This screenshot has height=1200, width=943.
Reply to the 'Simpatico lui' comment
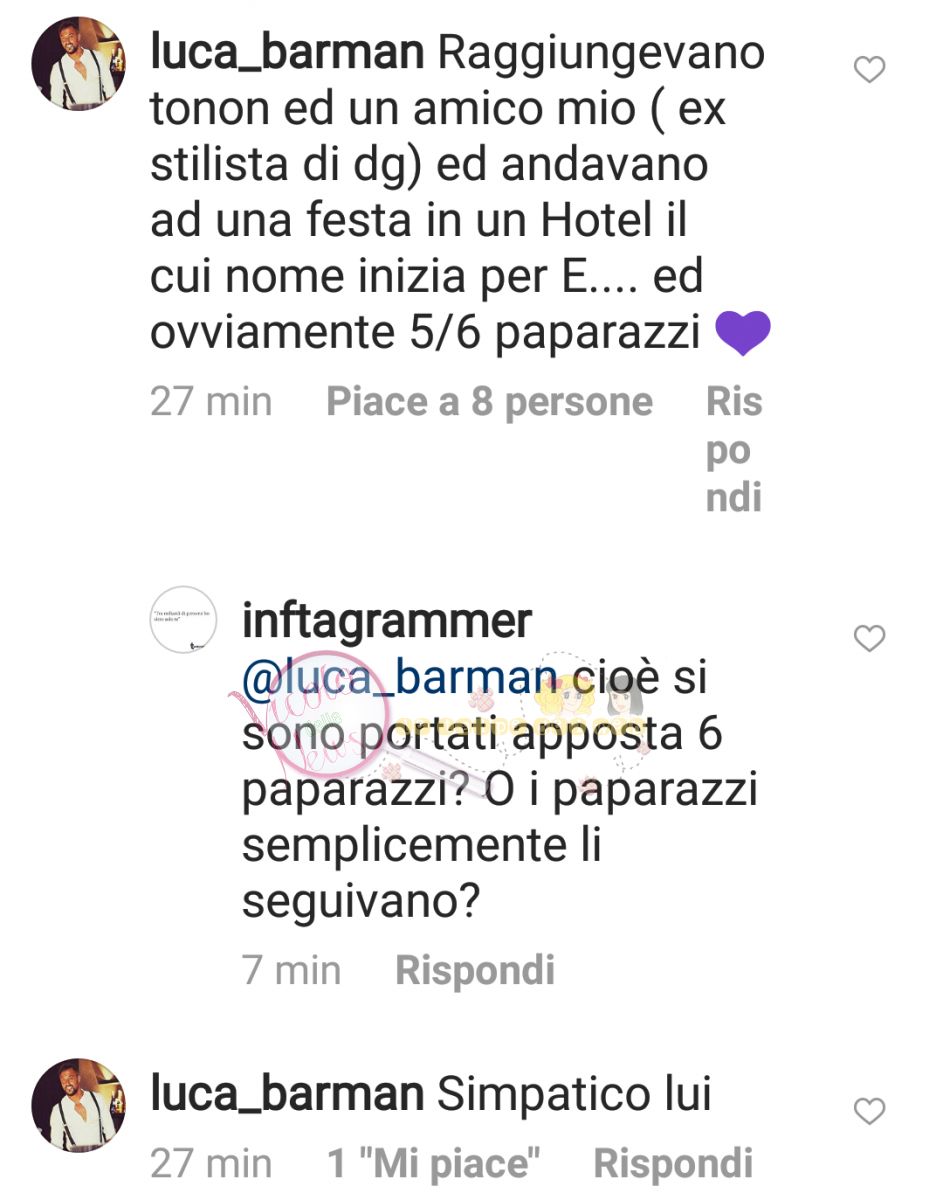pos(673,1164)
